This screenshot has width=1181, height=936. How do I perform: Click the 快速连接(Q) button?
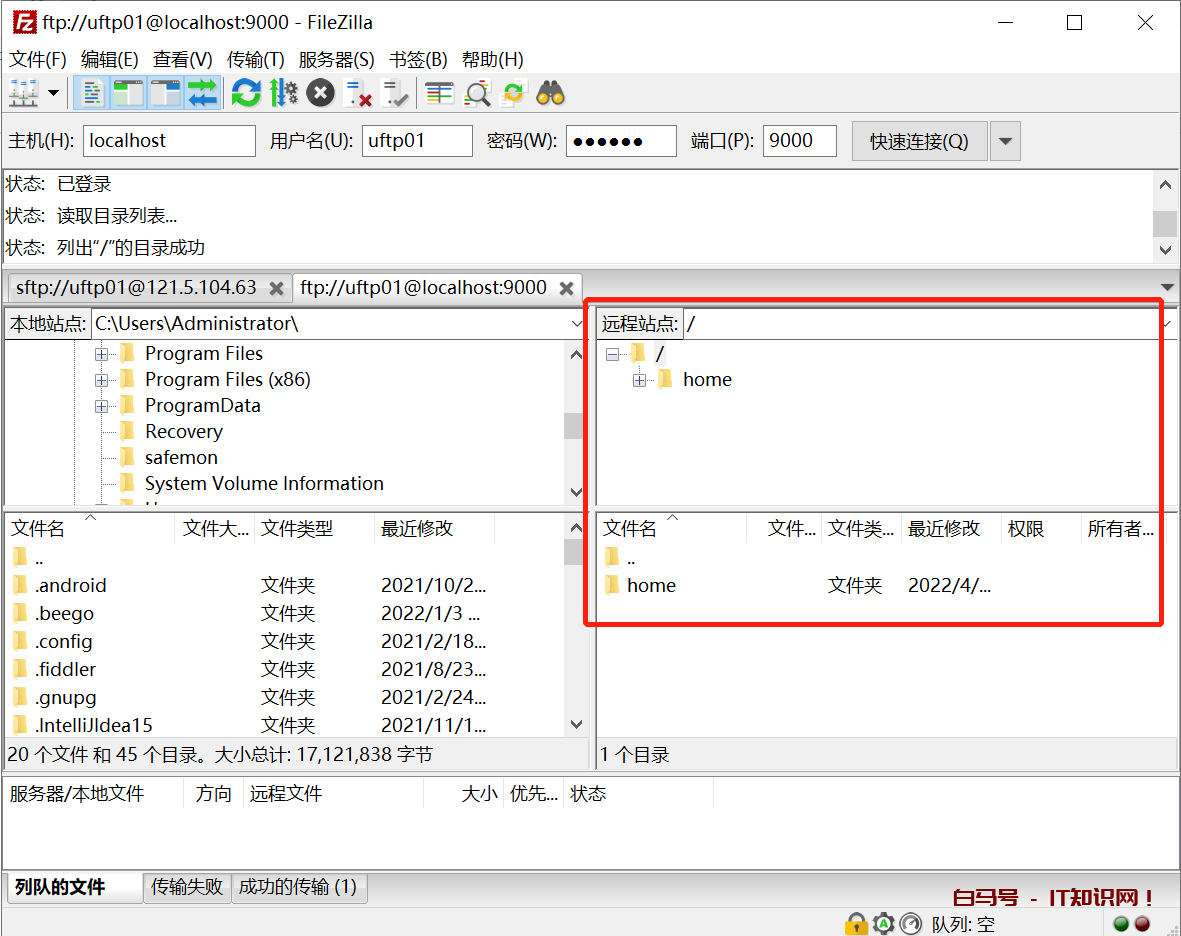point(919,141)
